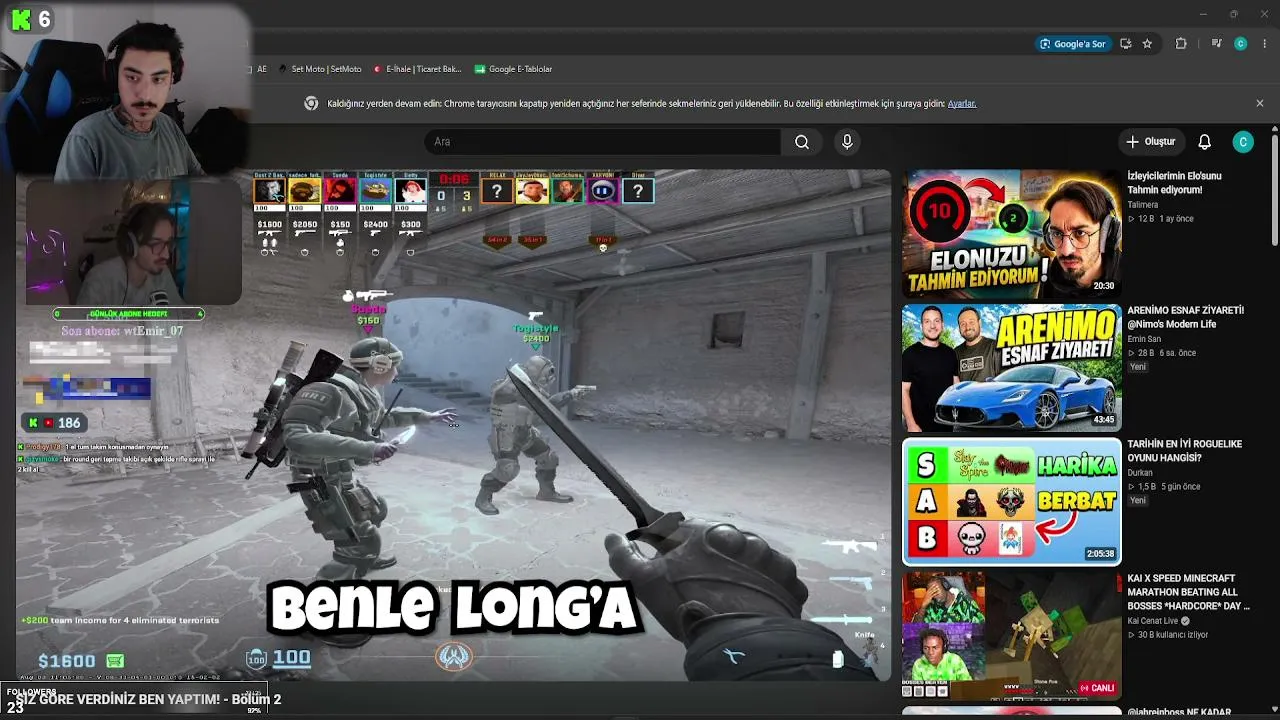Image resolution: width=1280 pixels, height=720 pixels.
Task: Click the green buy-cart icon beside $1600
Action: click(x=115, y=661)
